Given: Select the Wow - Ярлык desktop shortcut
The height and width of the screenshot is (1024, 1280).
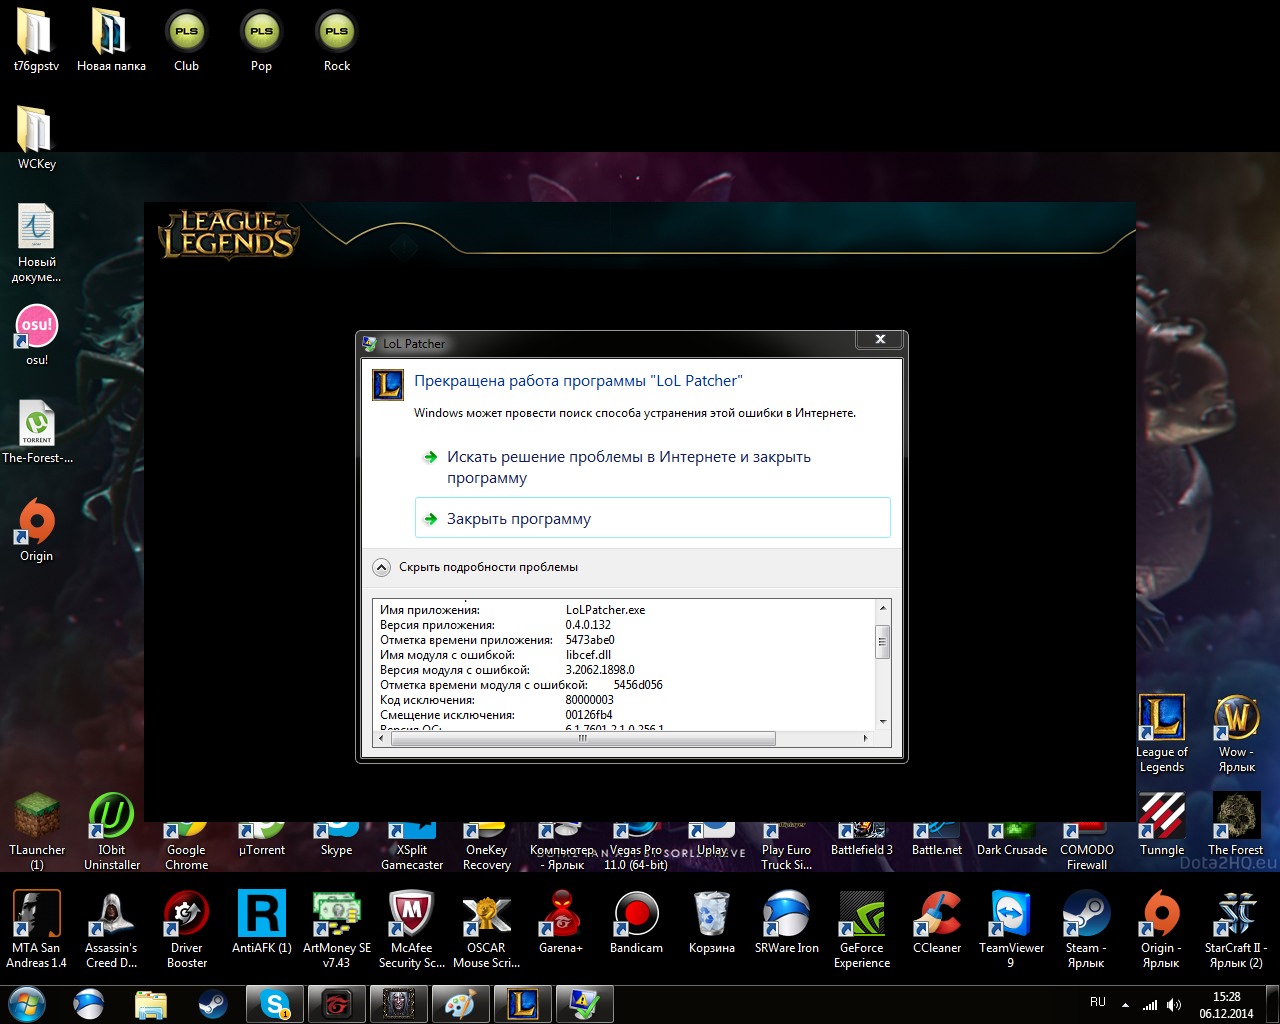Looking at the screenshot, I should click(x=1236, y=733).
